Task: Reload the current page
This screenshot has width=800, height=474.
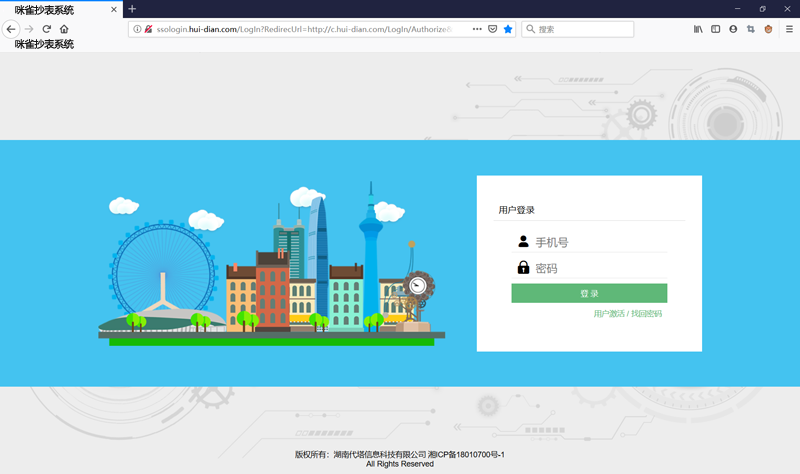Action: point(46,30)
